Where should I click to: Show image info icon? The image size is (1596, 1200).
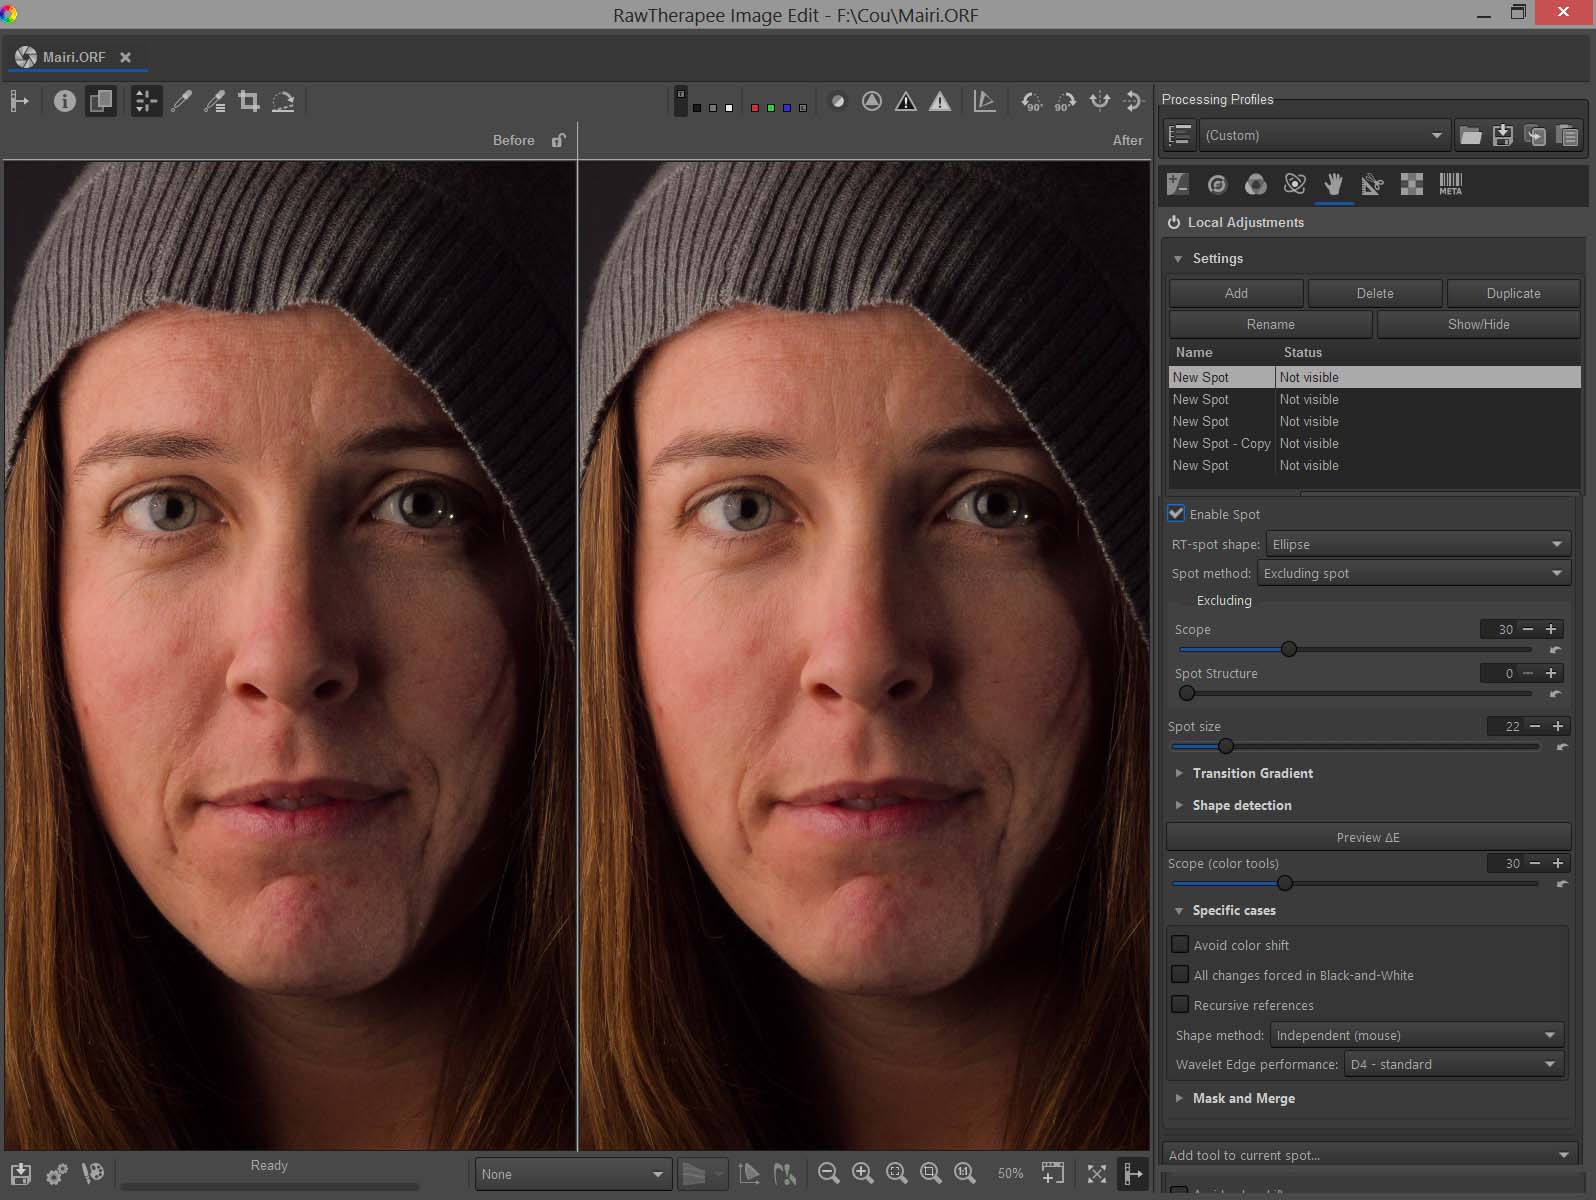click(x=65, y=101)
